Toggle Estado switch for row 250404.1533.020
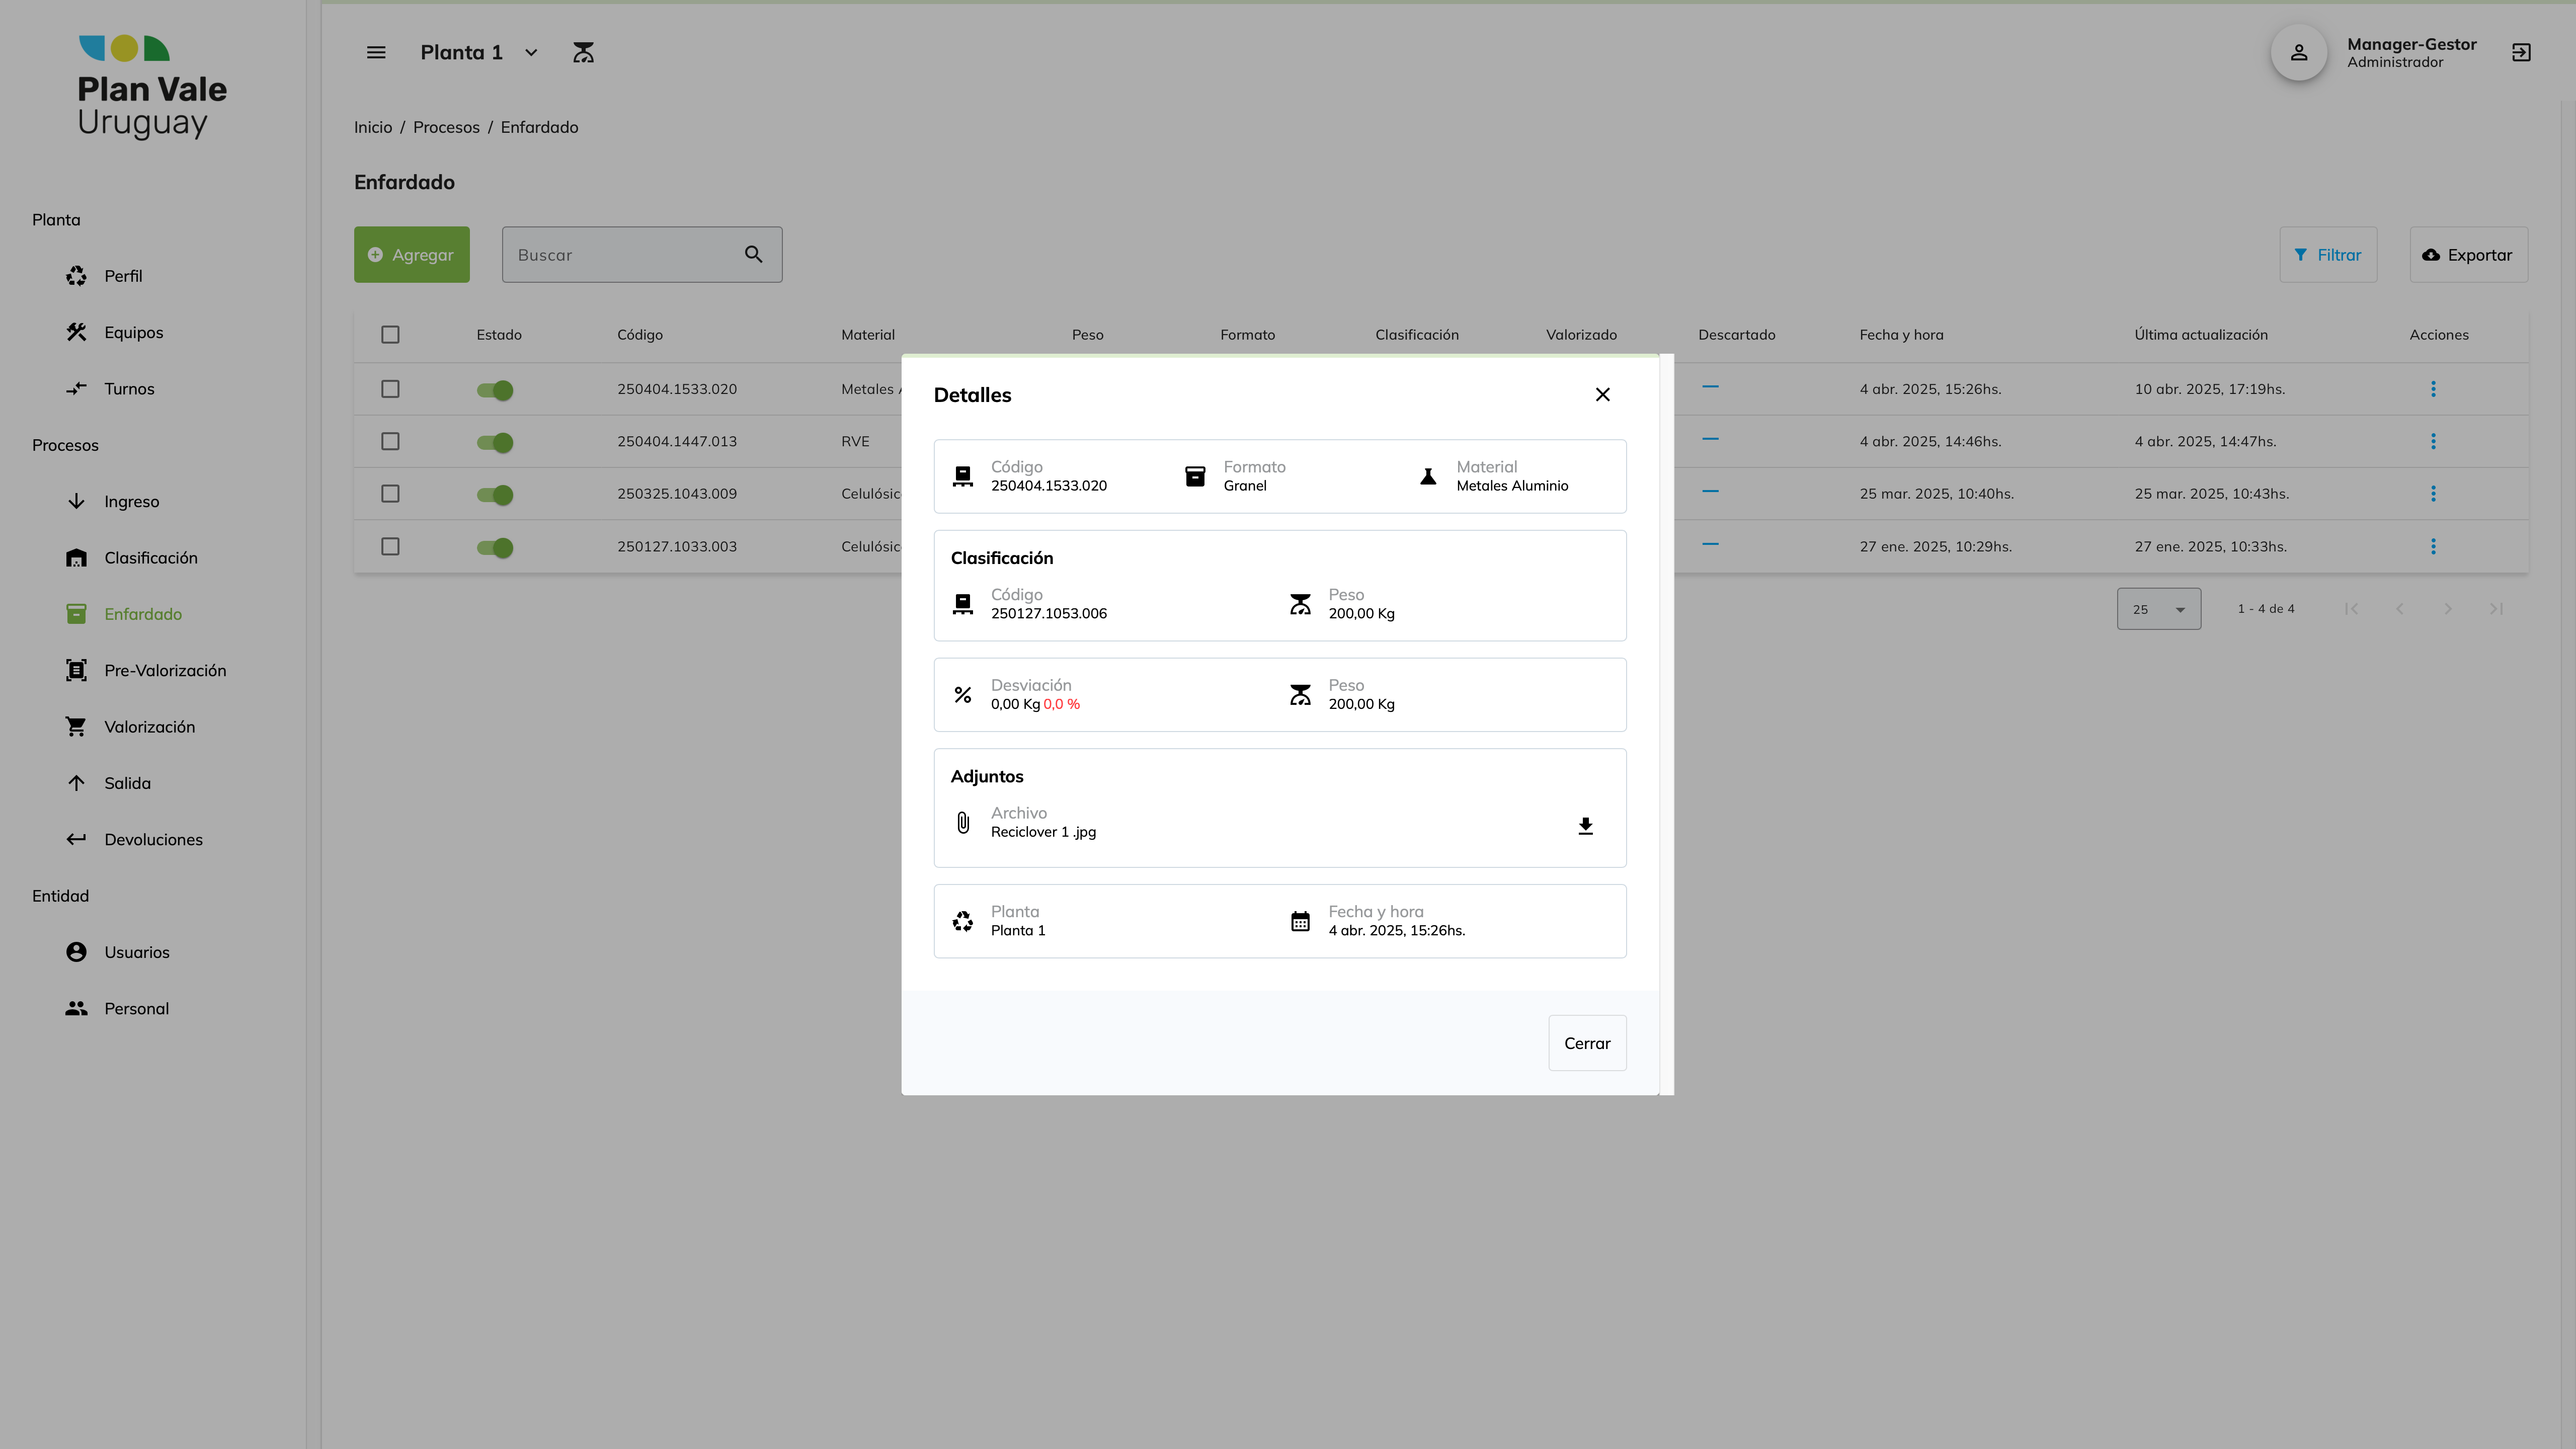Image resolution: width=2576 pixels, height=1449 pixels. [495, 390]
